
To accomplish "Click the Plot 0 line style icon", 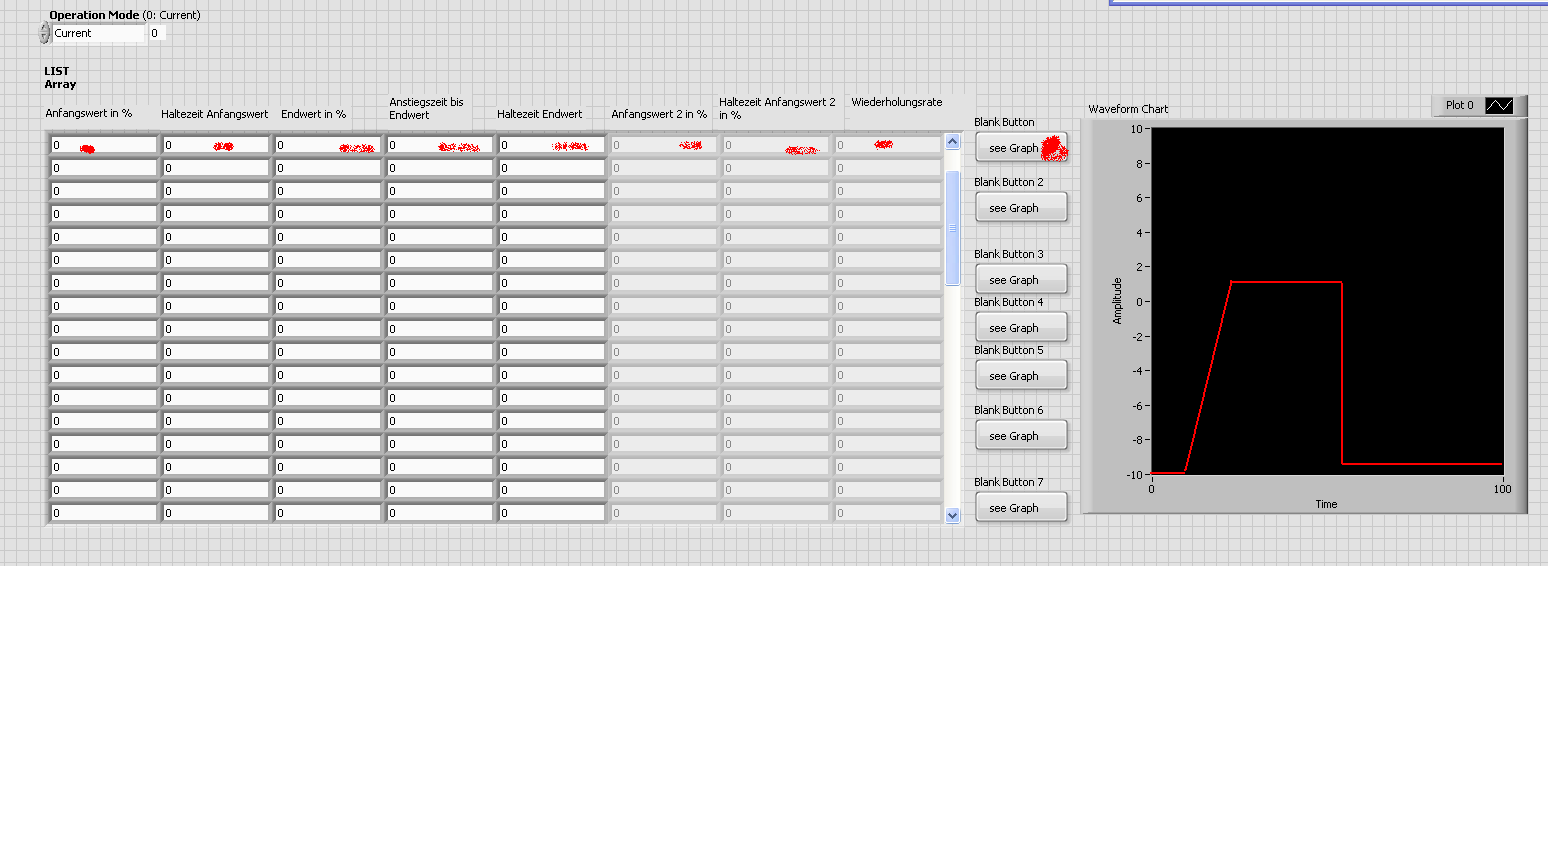I will (1499, 105).
